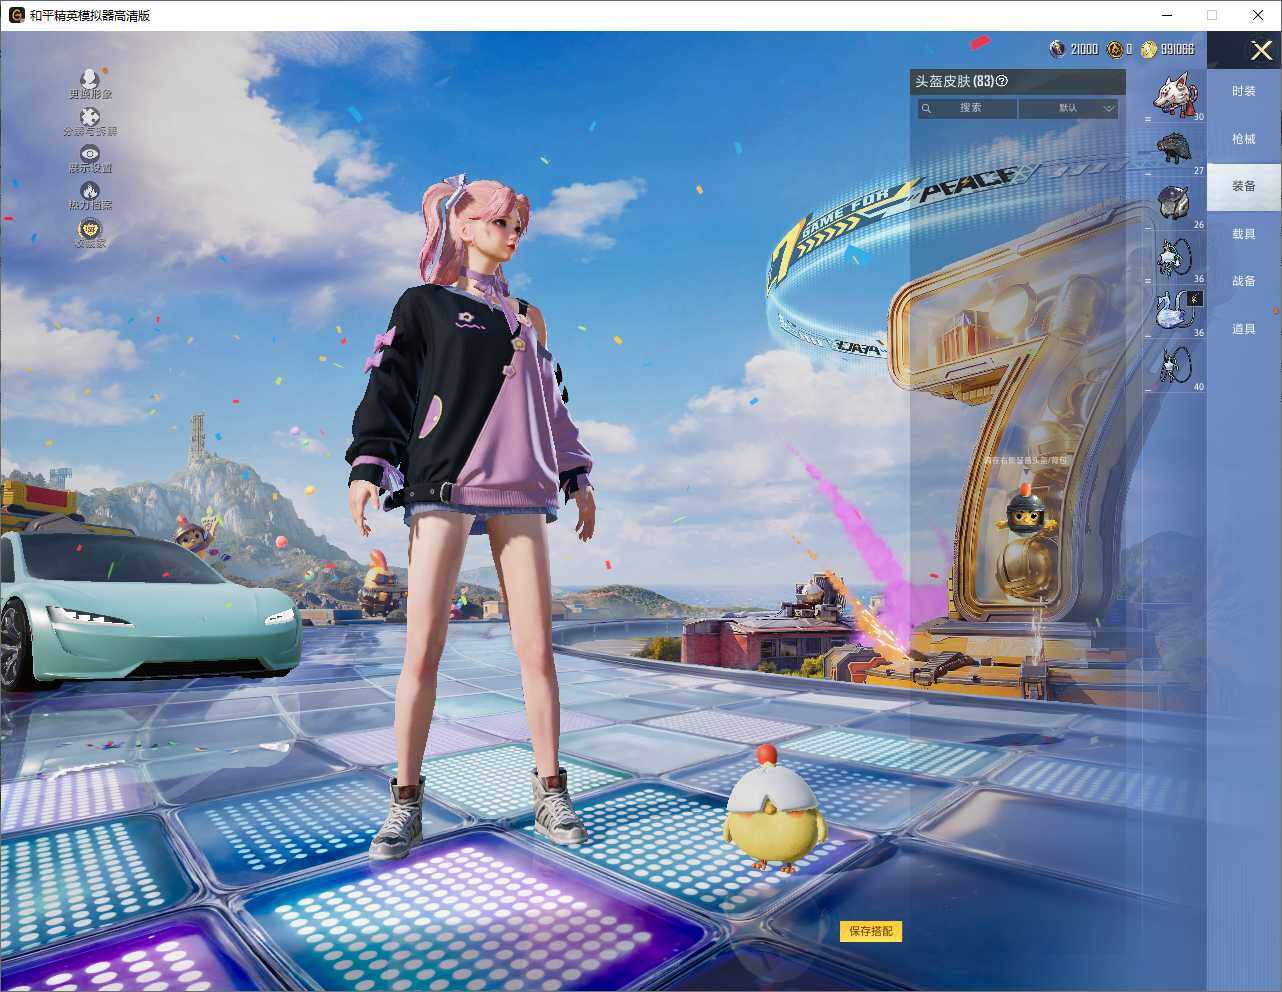Minimize the 和平精英模拟器高清版 window
This screenshot has width=1282, height=992.
click(1169, 15)
